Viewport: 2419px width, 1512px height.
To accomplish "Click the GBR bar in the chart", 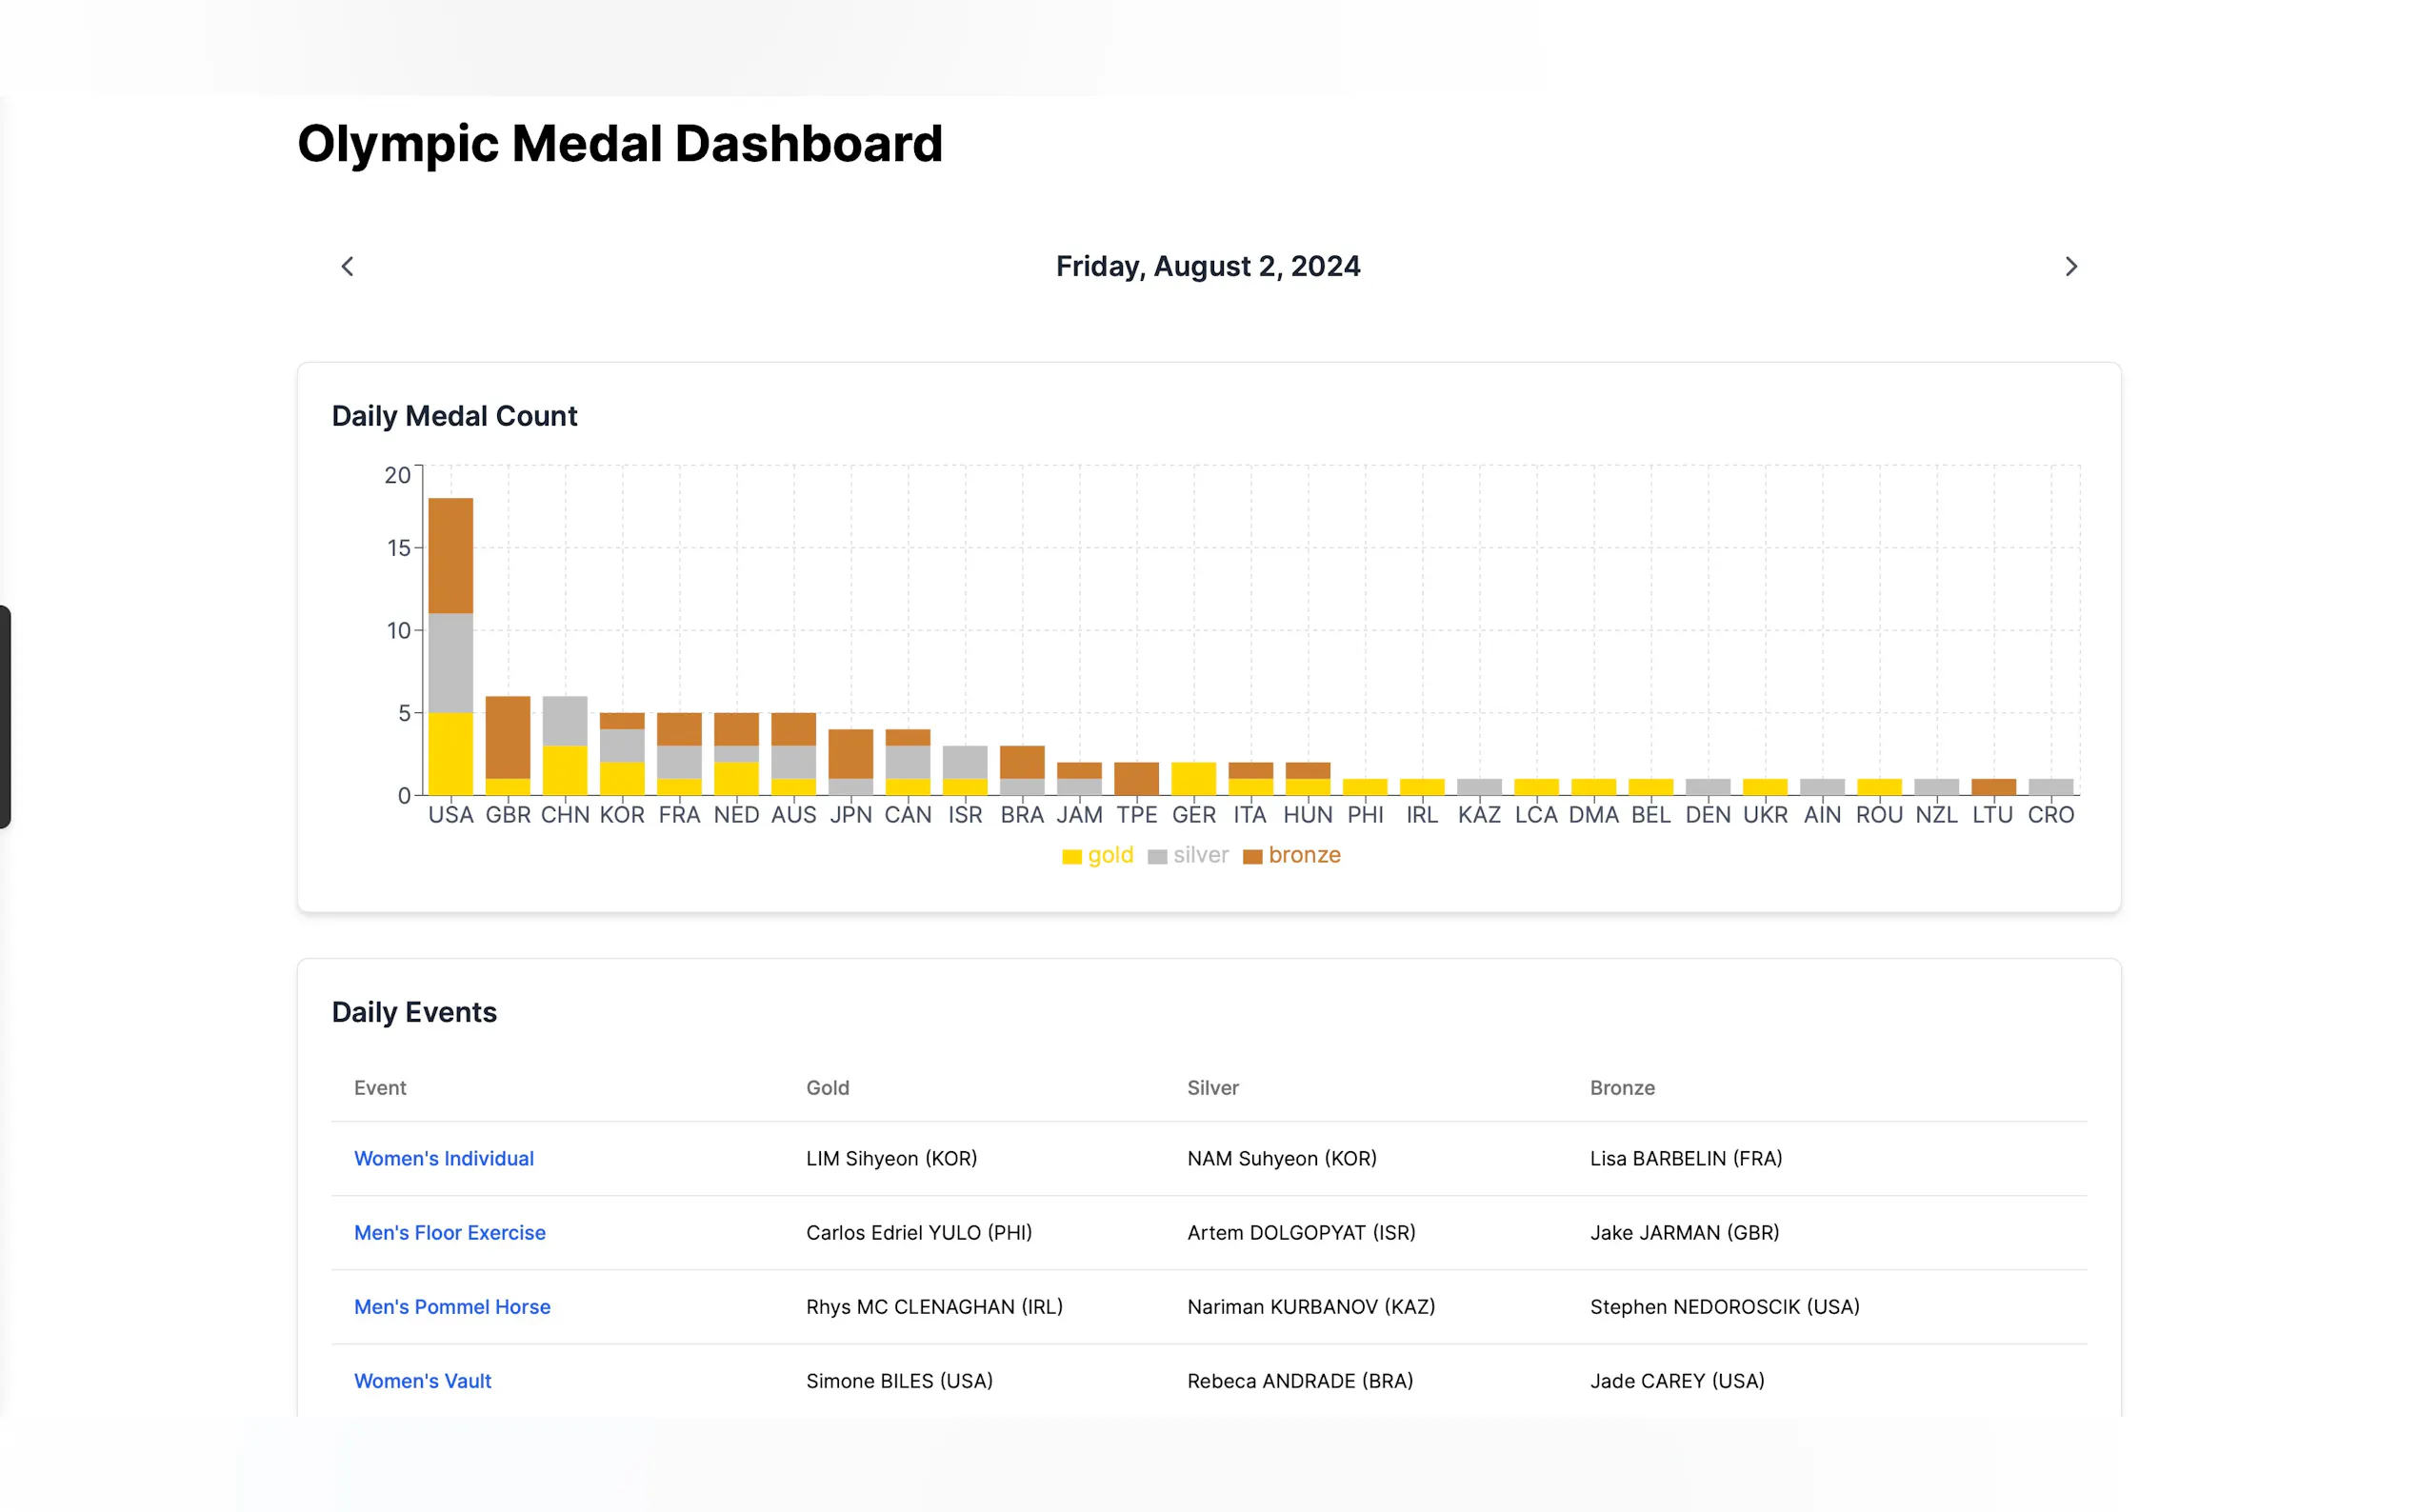I will [x=507, y=740].
